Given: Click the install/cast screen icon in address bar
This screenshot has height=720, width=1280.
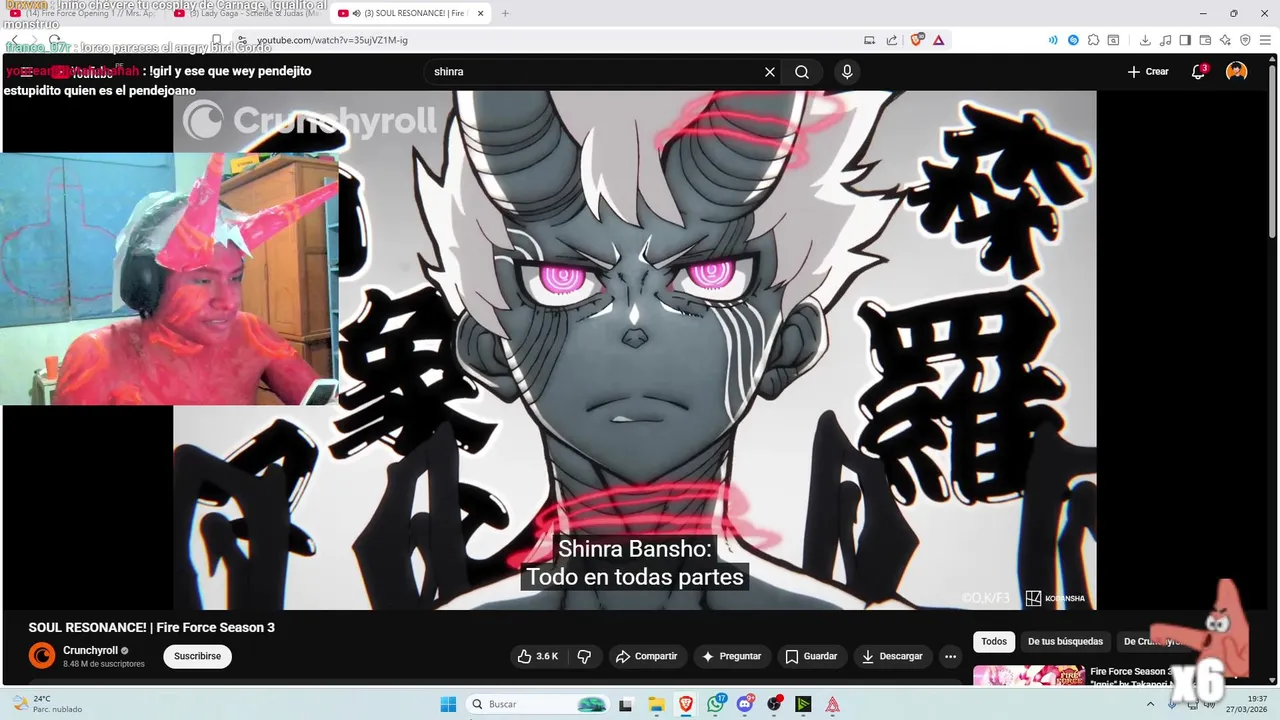Looking at the screenshot, I should click(x=869, y=40).
